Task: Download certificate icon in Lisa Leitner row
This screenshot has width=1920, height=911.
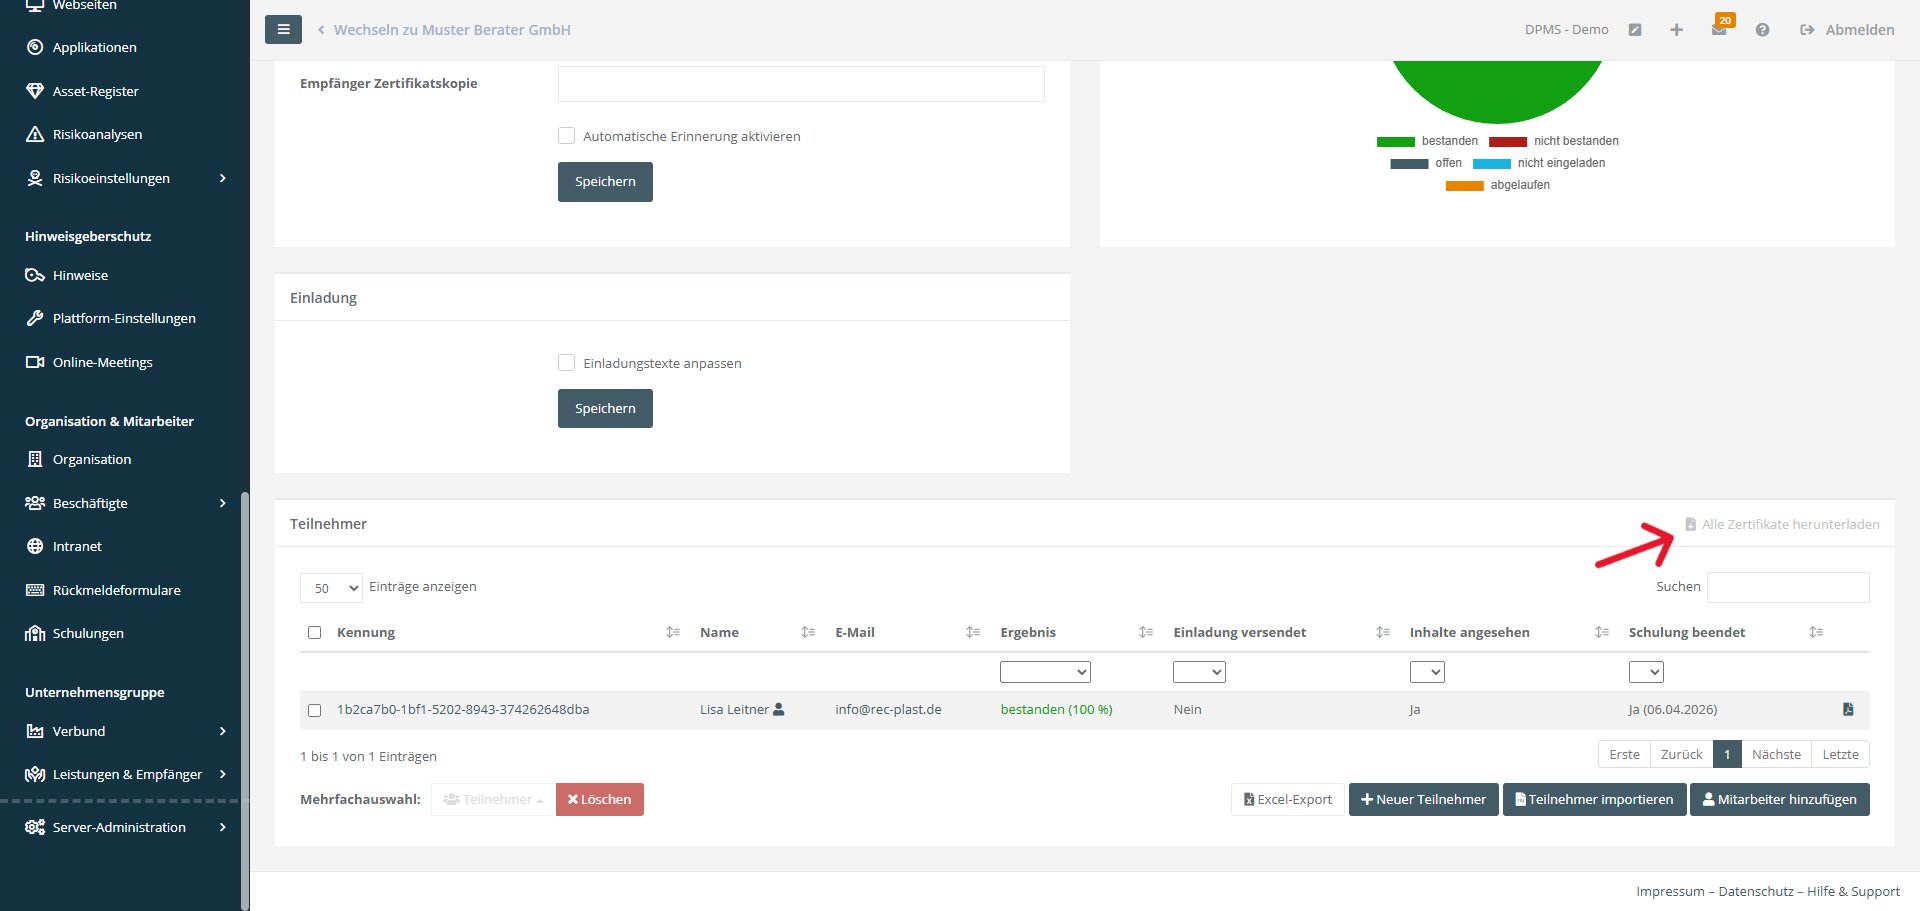Action: pyautogui.click(x=1848, y=709)
